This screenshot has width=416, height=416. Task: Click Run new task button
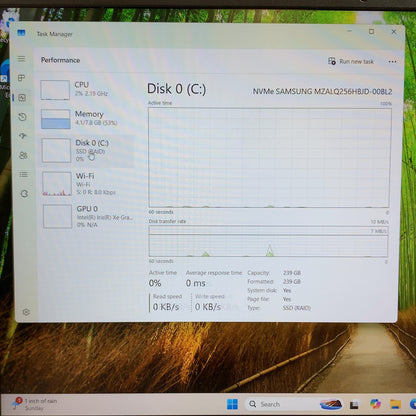point(351,61)
